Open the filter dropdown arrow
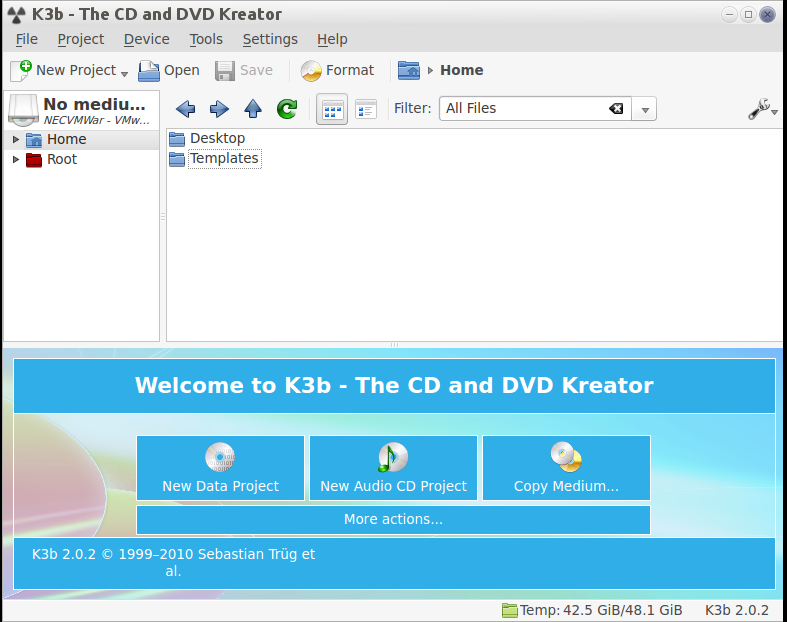 coord(645,109)
